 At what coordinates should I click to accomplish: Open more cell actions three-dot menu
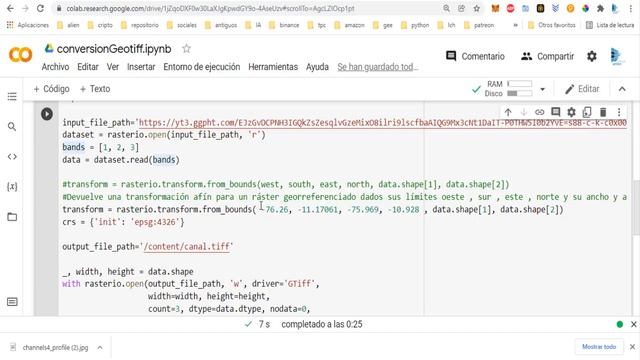[x=619, y=112]
